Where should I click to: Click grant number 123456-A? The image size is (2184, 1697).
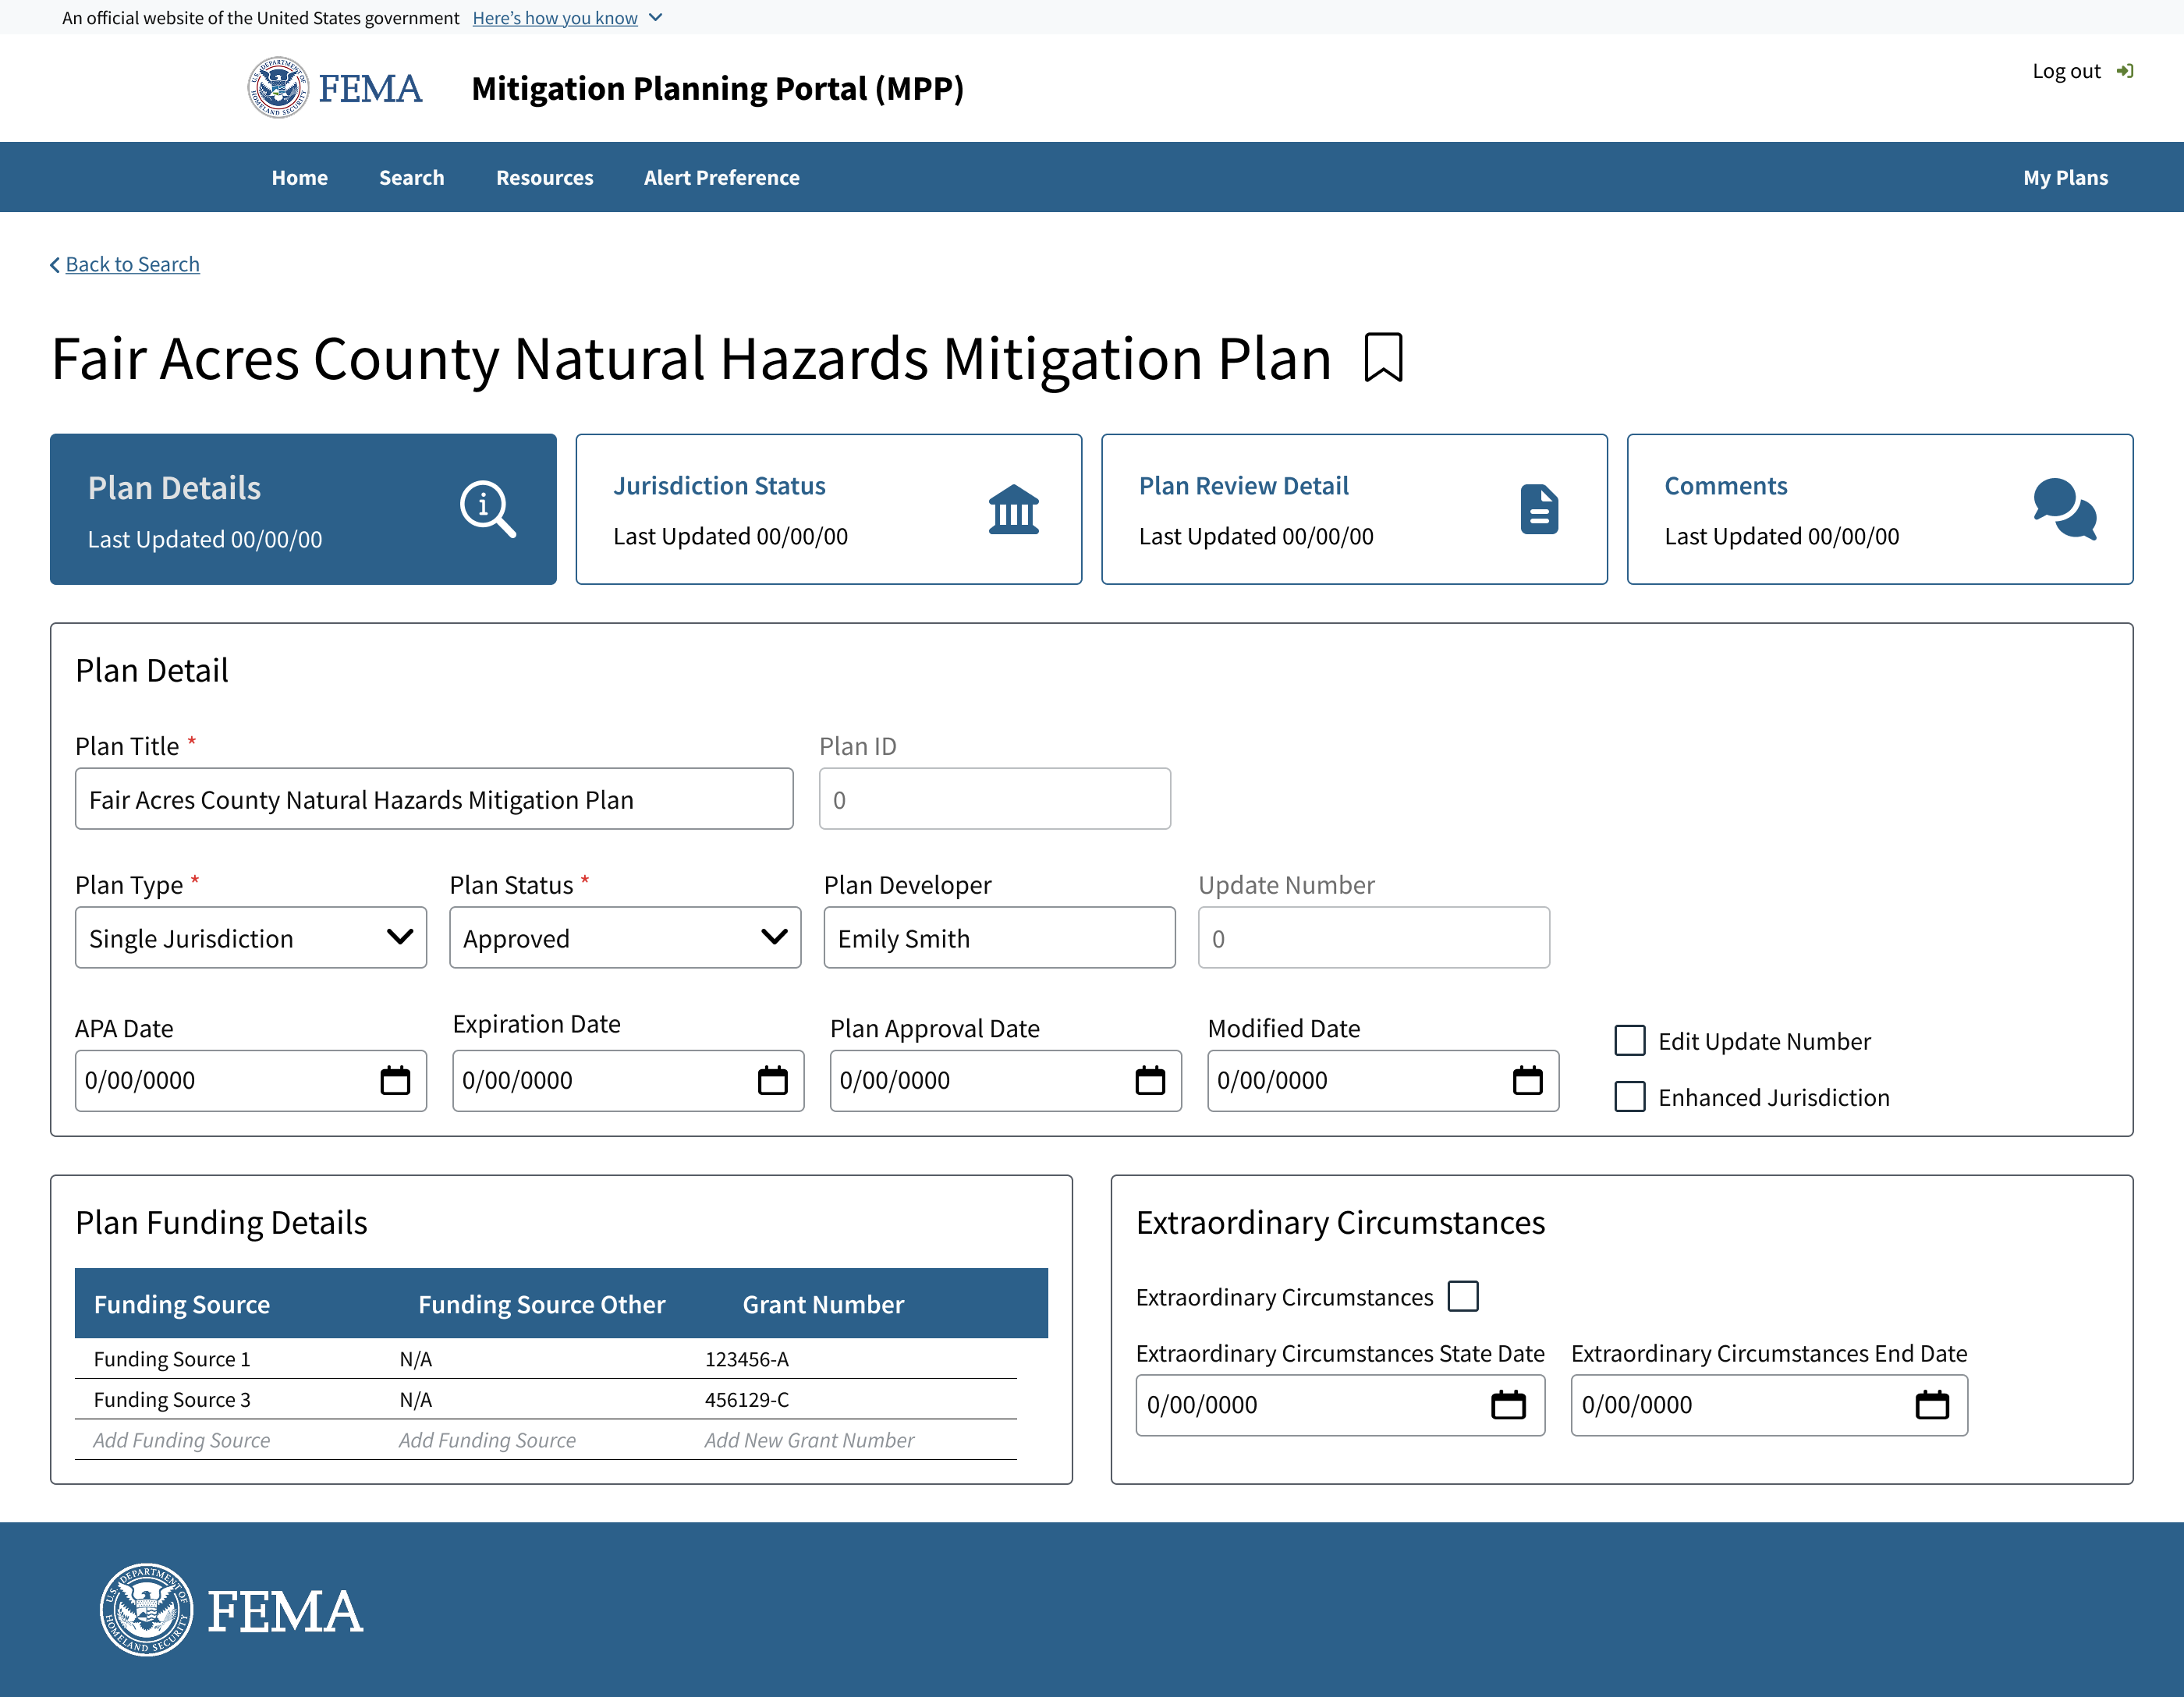click(747, 1359)
